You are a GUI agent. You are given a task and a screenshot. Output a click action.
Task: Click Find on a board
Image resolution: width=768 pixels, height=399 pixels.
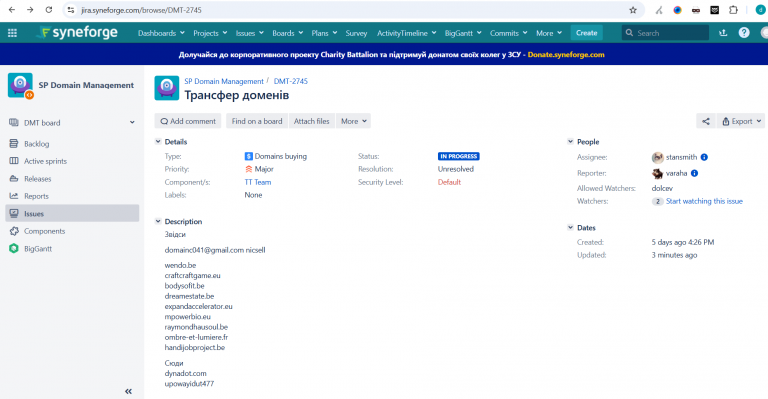point(257,121)
